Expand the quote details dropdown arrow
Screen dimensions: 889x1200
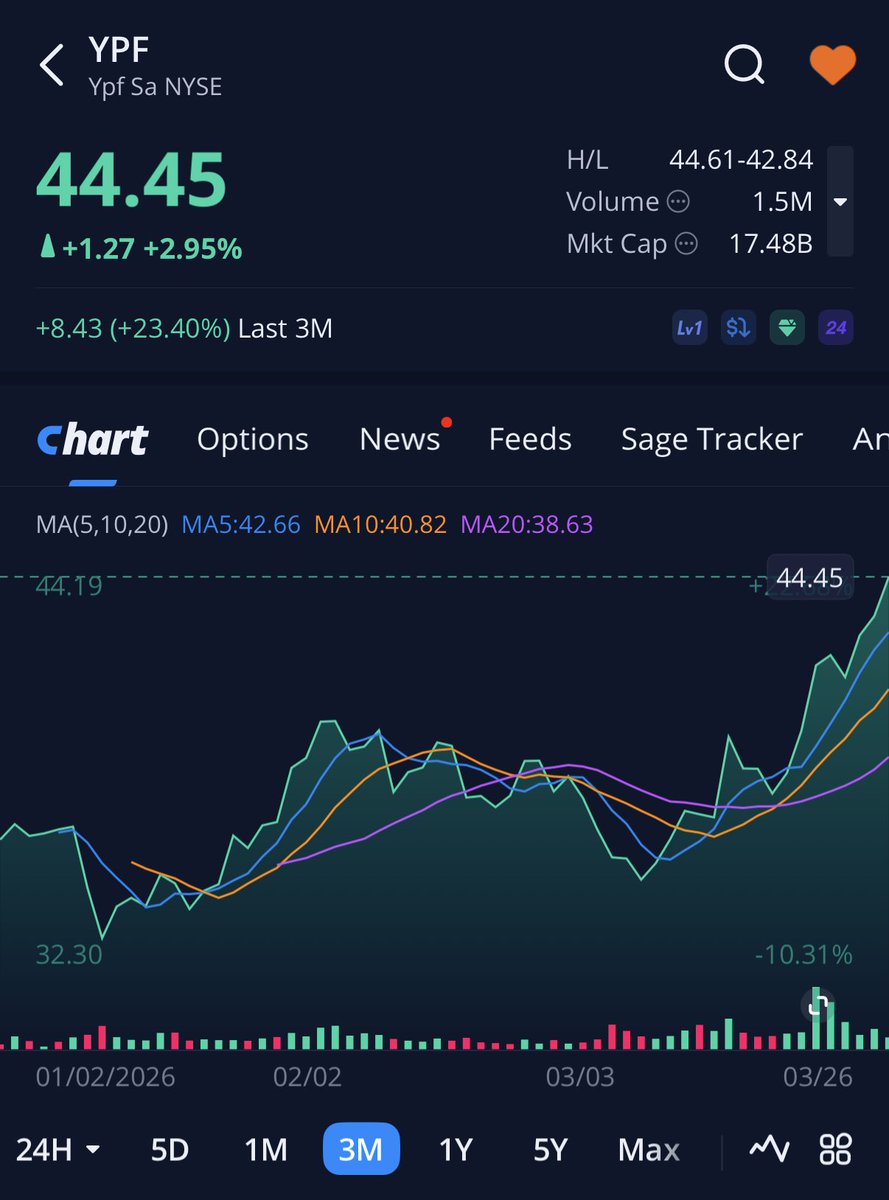point(841,202)
